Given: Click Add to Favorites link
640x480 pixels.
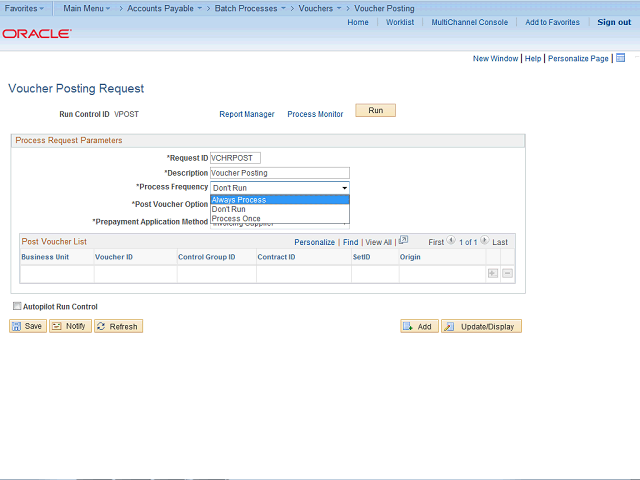Looking at the screenshot, I should tap(552, 22).
